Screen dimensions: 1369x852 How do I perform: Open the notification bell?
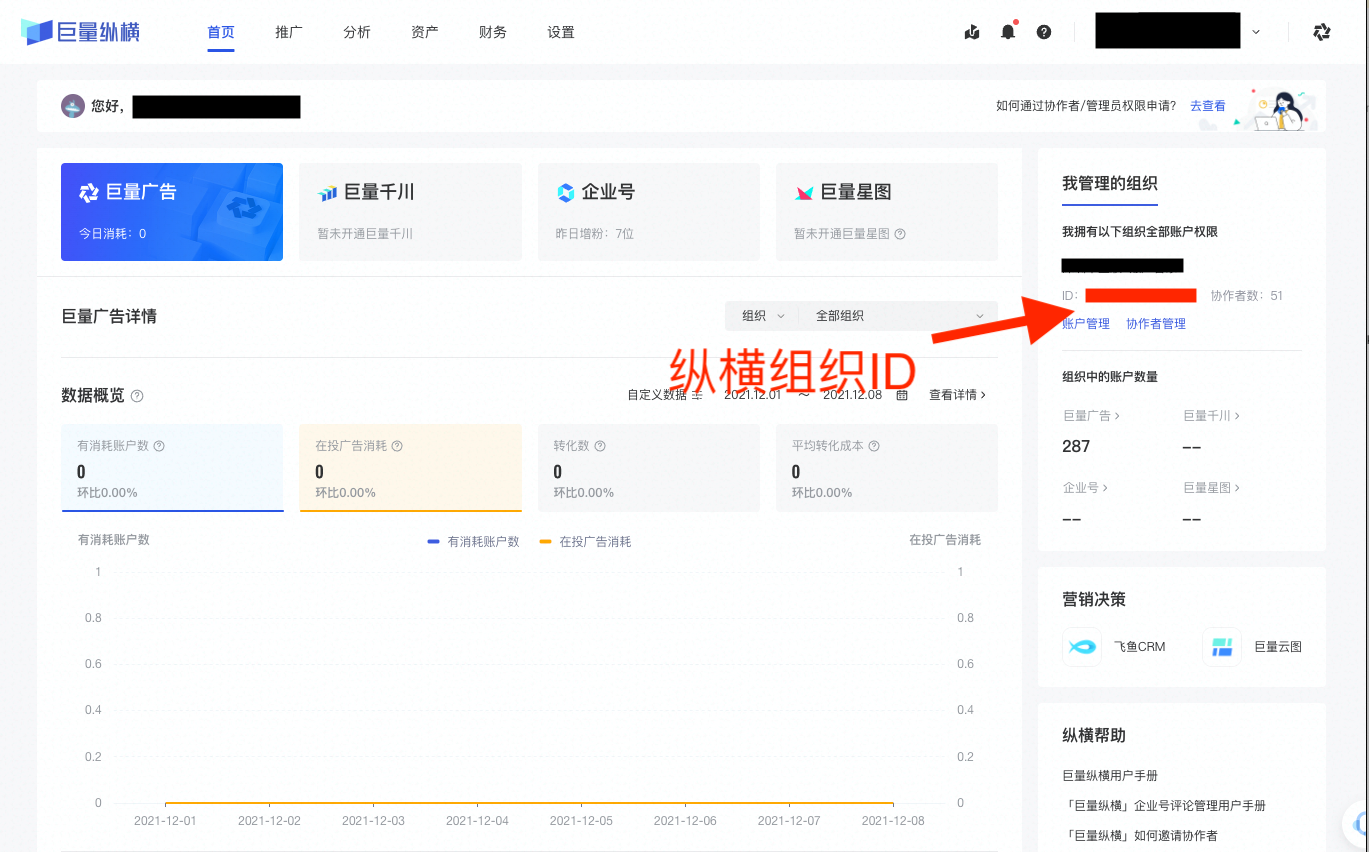click(x=1008, y=32)
